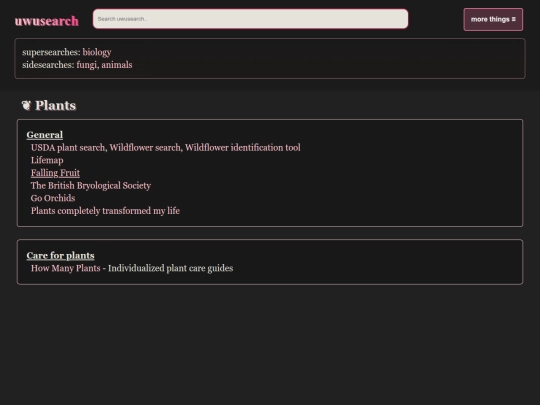Click the Plants page heading text
540x405 pixels.
pyautogui.click(x=55, y=105)
